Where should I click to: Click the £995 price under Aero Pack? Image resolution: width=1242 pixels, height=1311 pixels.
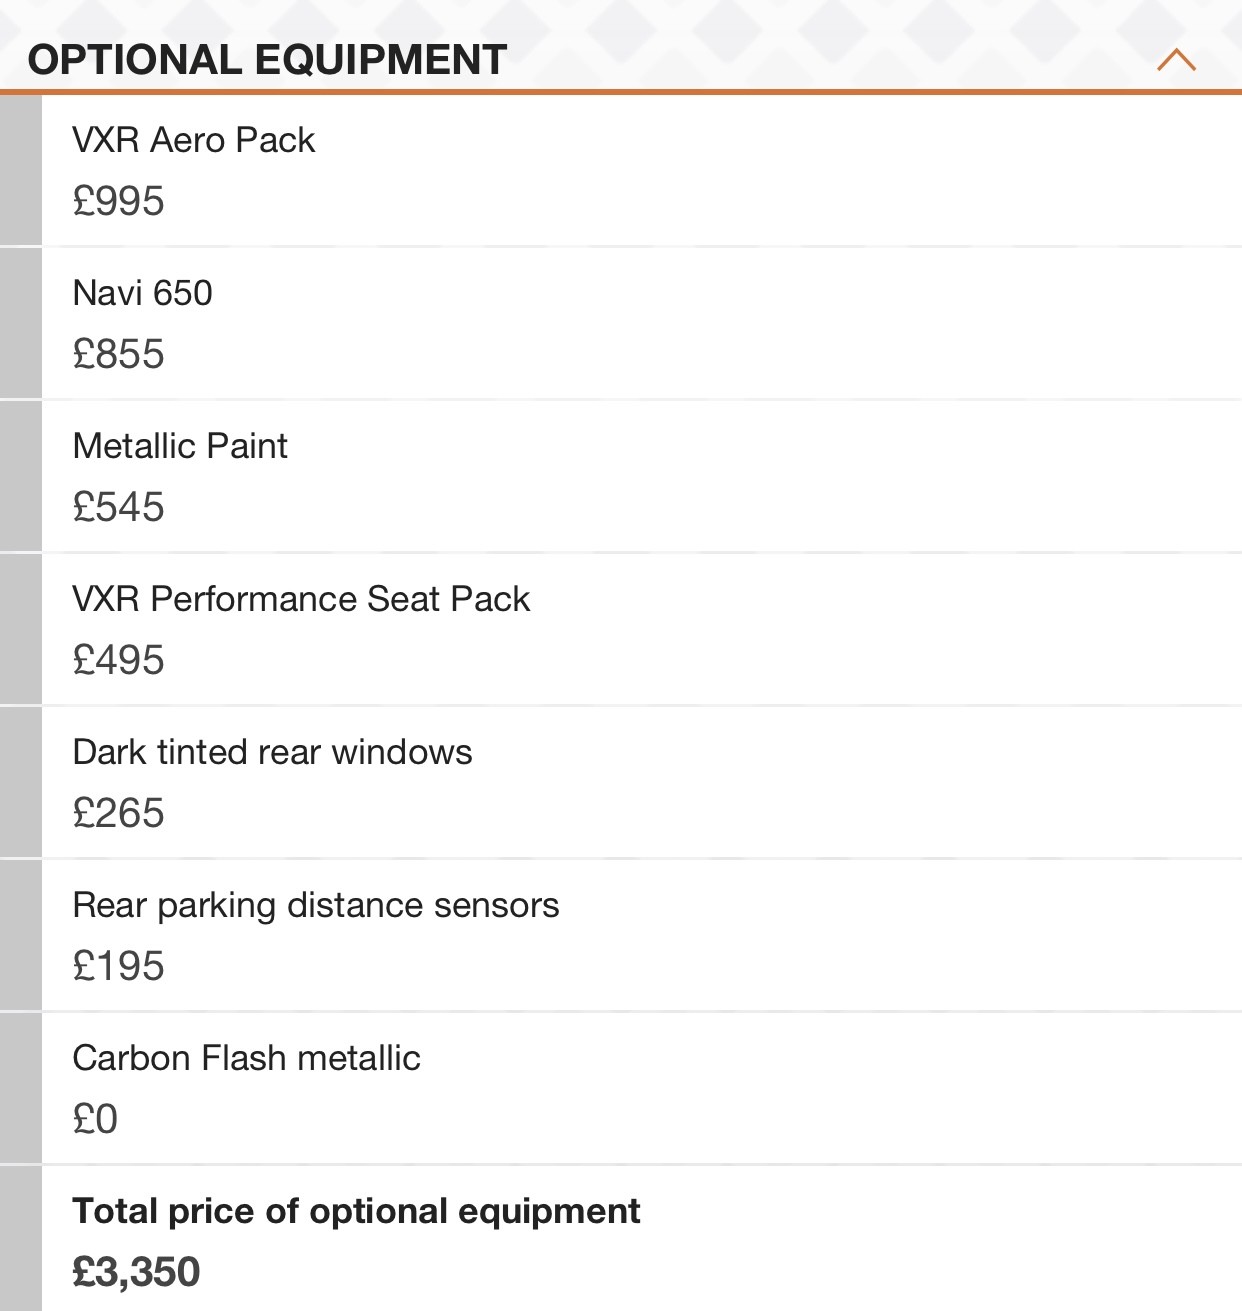(x=118, y=201)
